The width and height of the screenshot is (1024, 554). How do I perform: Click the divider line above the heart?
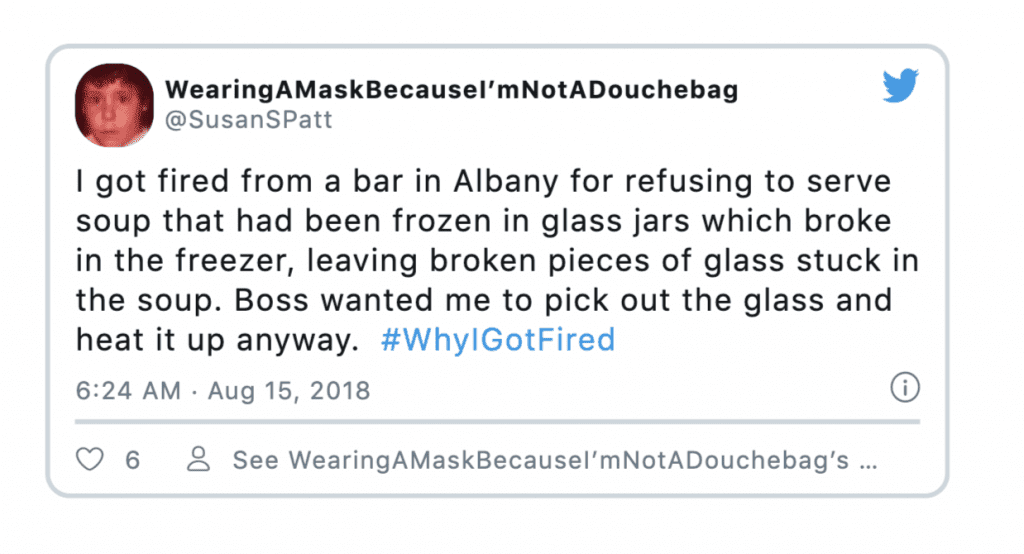tap(498, 422)
